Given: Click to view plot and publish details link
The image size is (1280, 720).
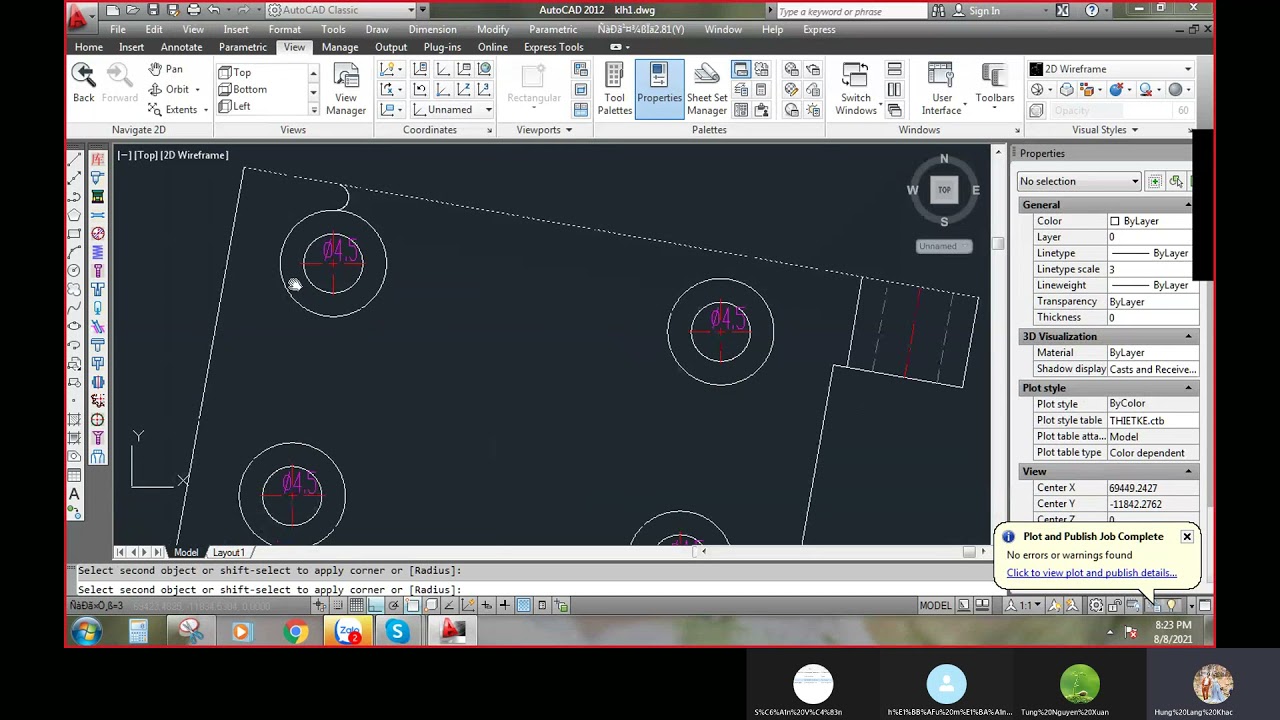Looking at the screenshot, I should coord(1091,573).
